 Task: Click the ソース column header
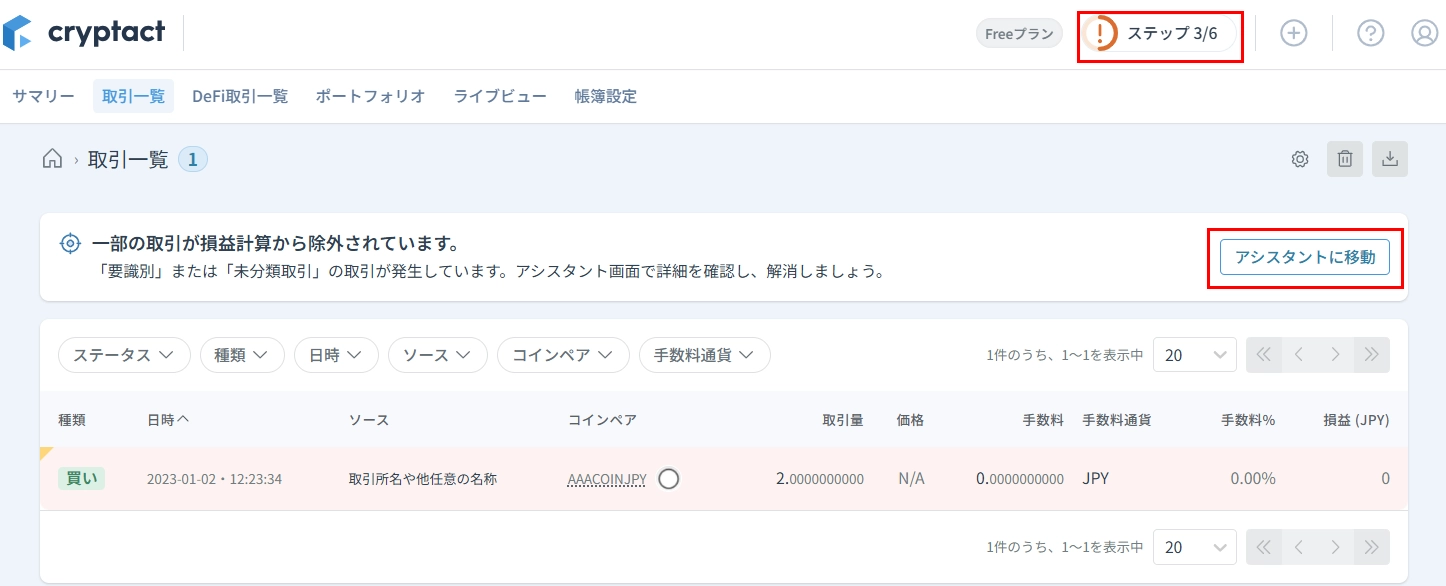coord(368,420)
